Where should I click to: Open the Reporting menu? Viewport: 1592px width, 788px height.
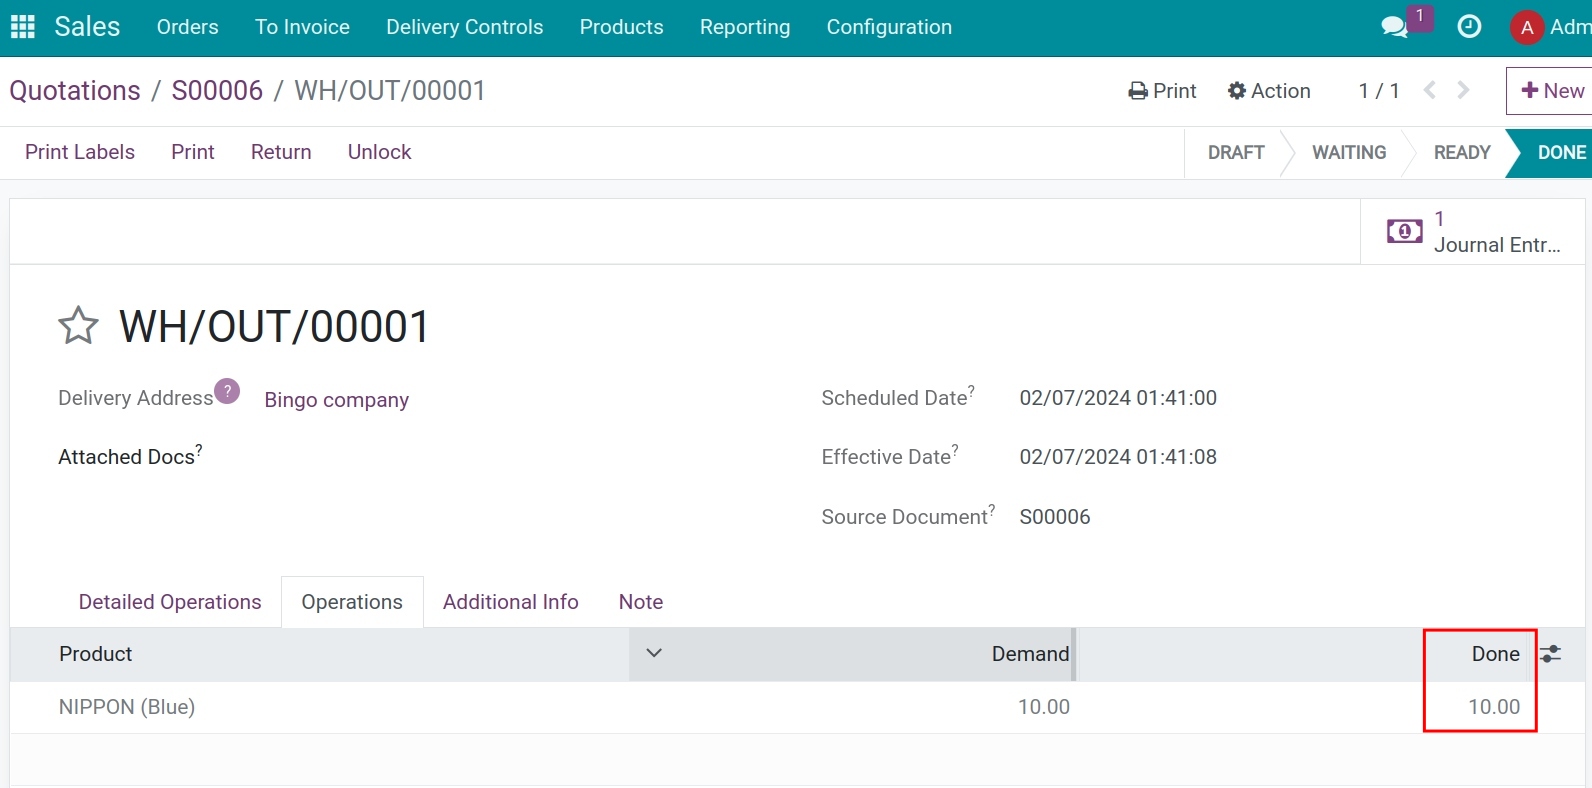click(745, 27)
